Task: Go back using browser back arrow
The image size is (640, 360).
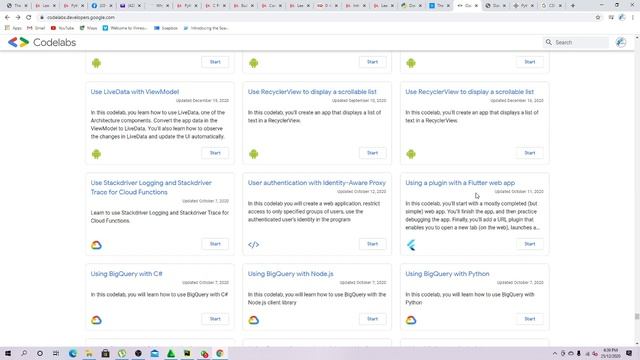Action: pyautogui.click(x=7, y=18)
